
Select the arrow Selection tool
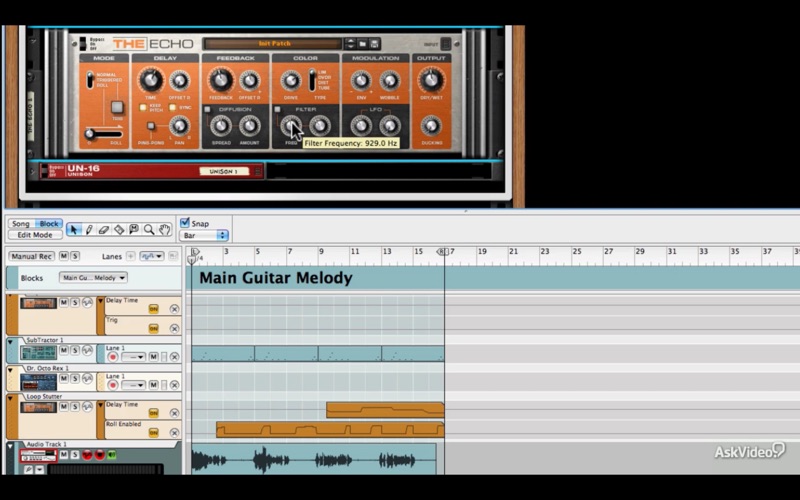tap(73, 230)
